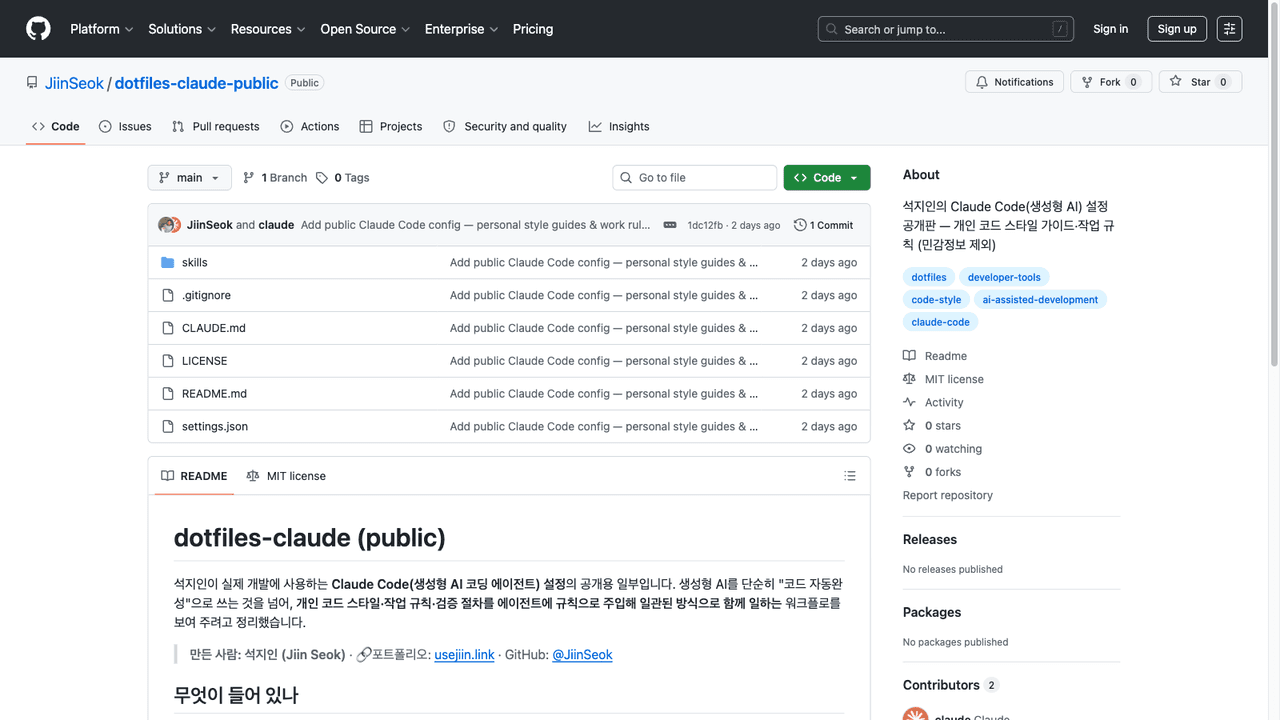
Task: Select the Code tab
Action: pos(56,126)
